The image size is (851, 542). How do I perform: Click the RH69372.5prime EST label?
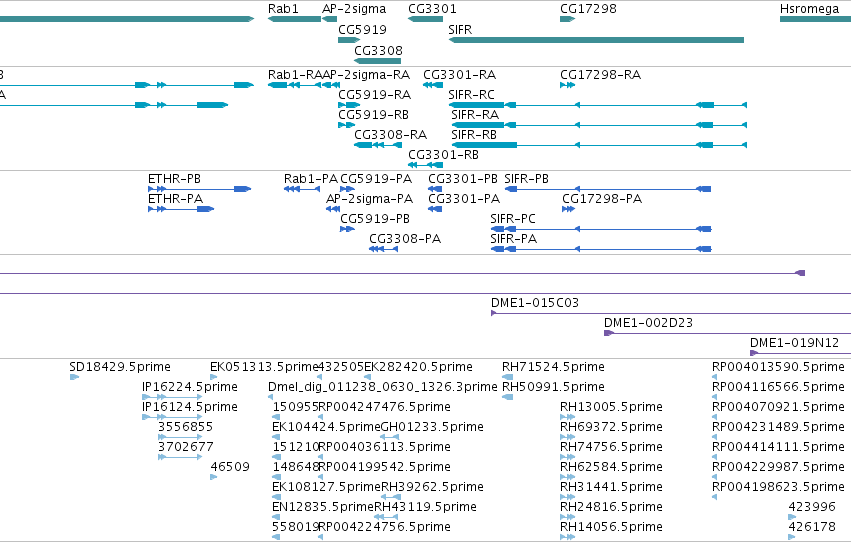tap(611, 428)
